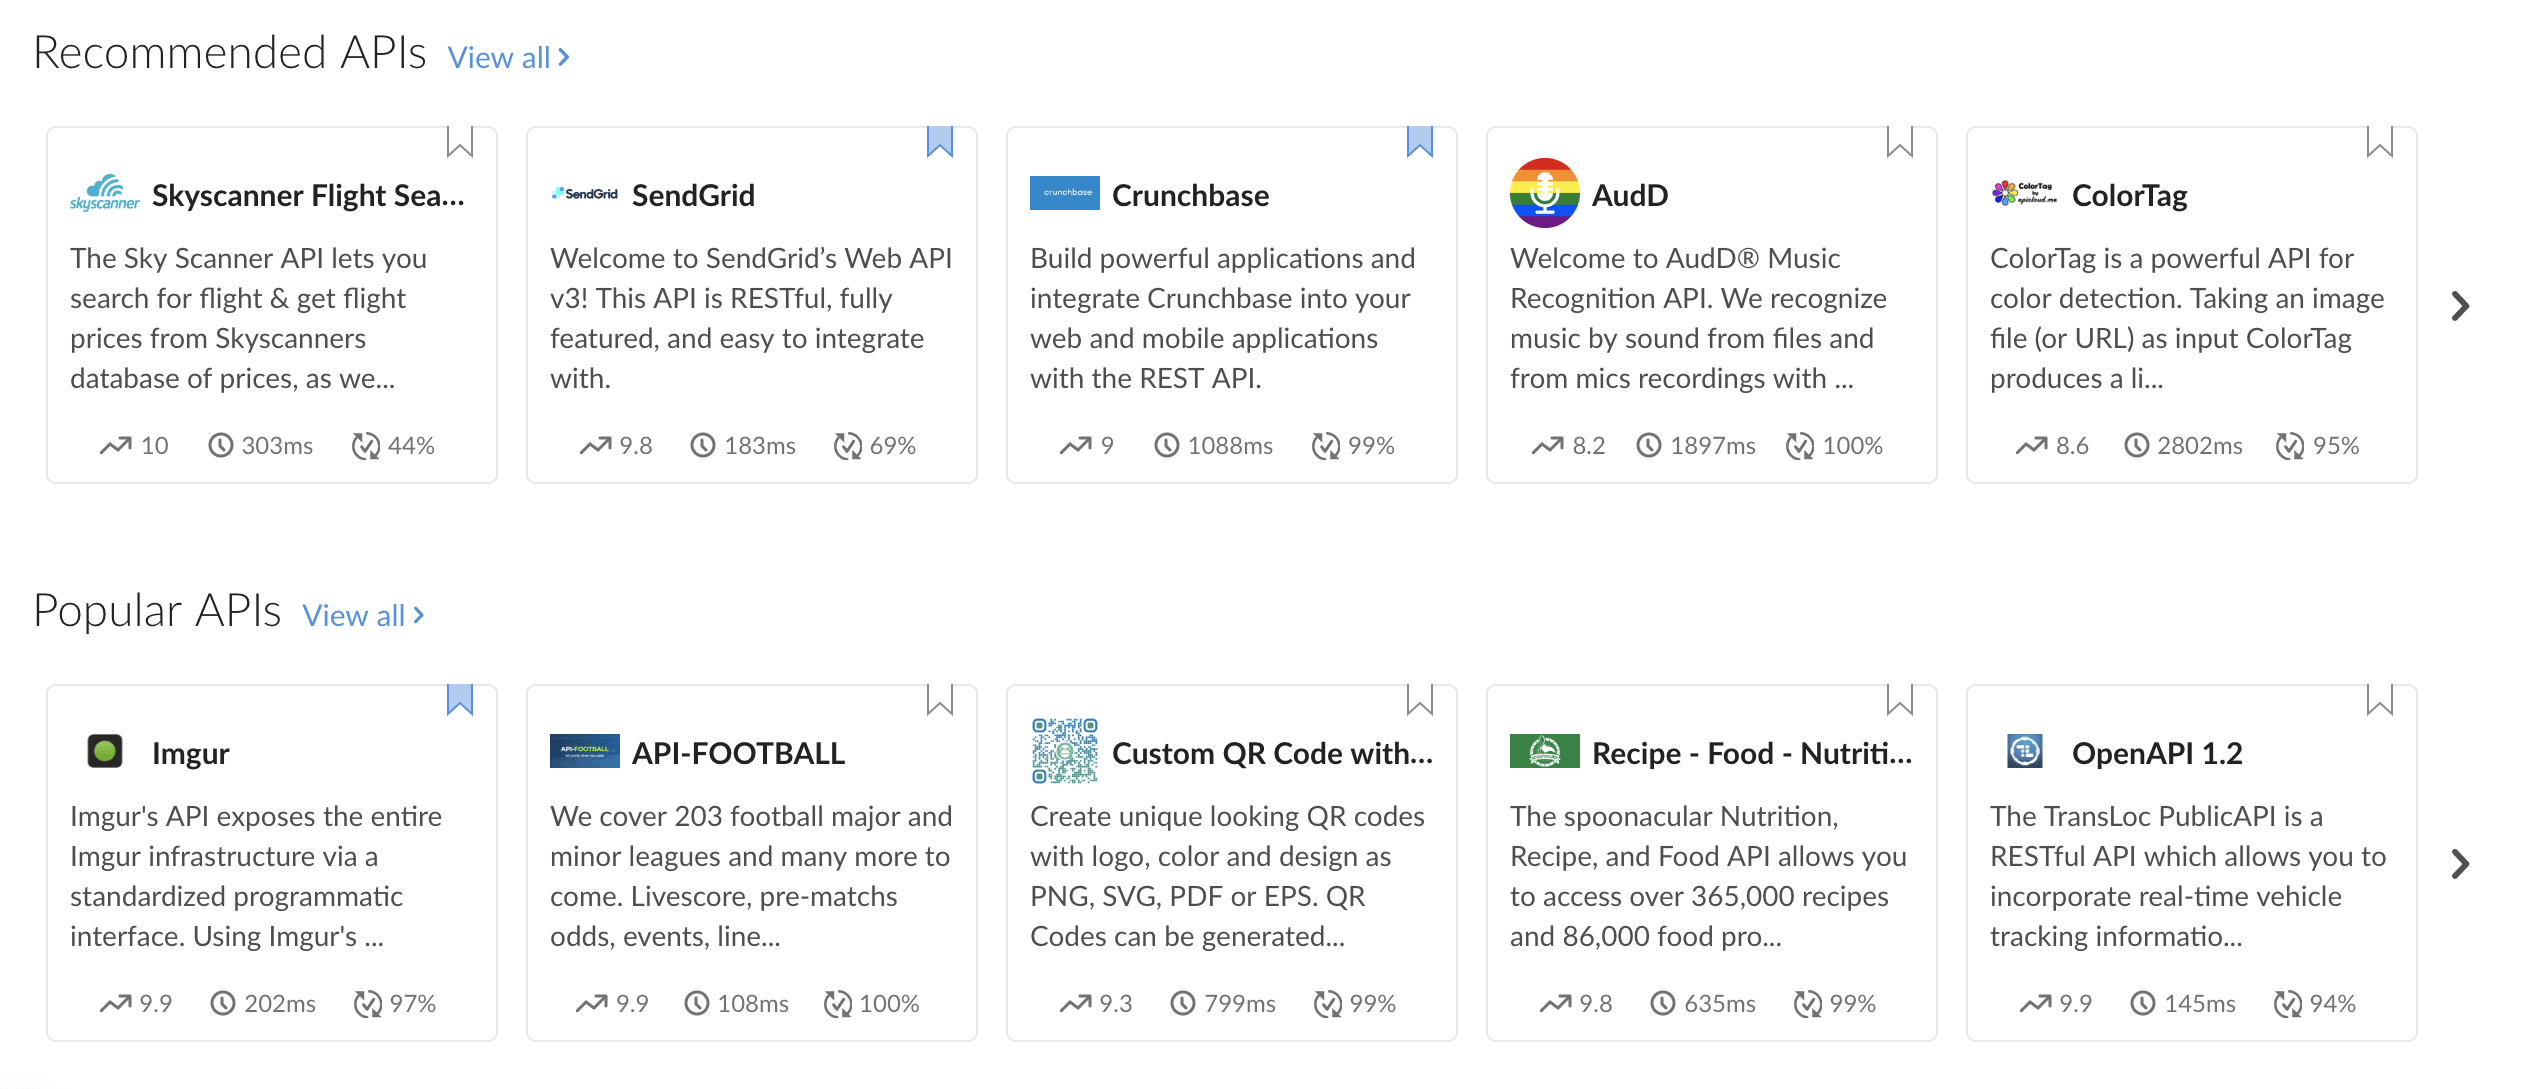
Task: Show next Recommended APIs with right chevron
Action: tap(2461, 306)
